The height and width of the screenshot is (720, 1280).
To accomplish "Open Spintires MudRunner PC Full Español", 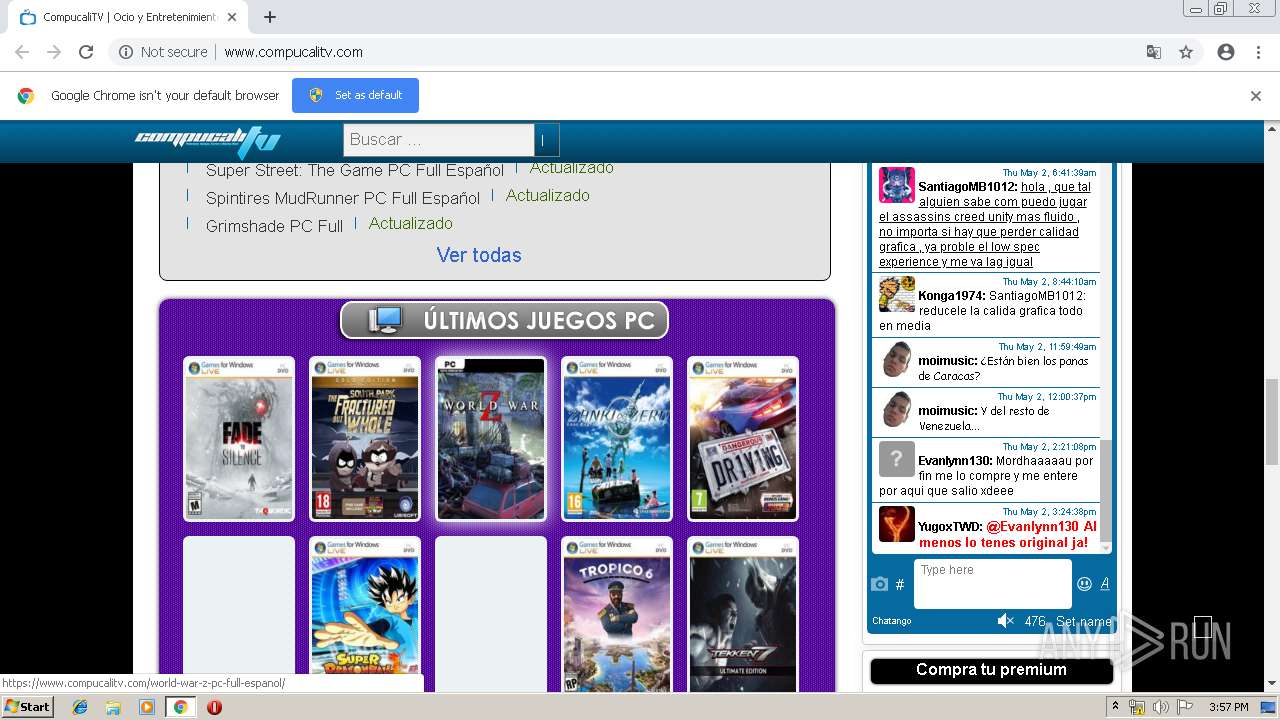I will point(343,198).
